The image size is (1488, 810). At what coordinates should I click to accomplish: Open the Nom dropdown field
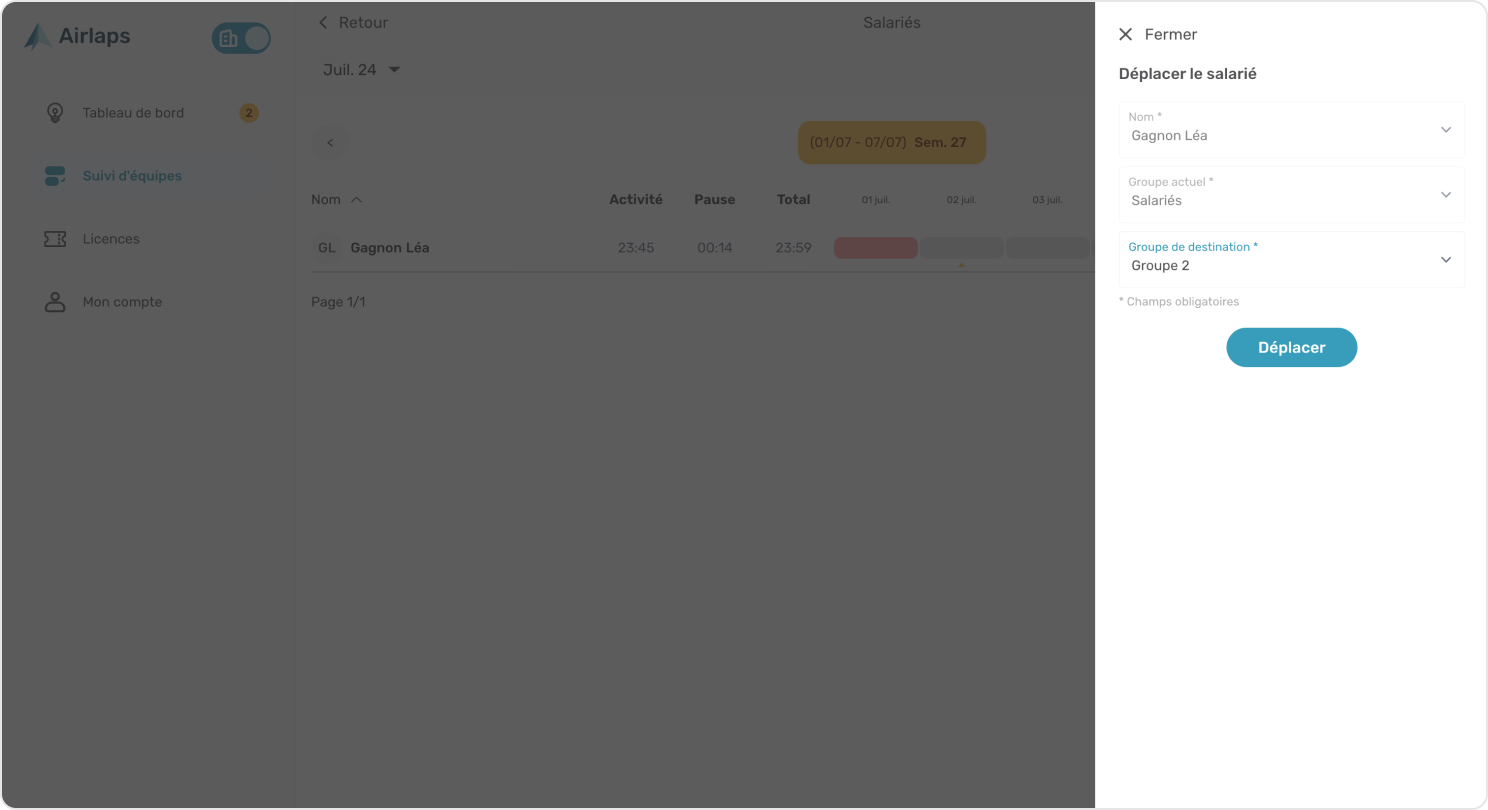tap(1292, 129)
